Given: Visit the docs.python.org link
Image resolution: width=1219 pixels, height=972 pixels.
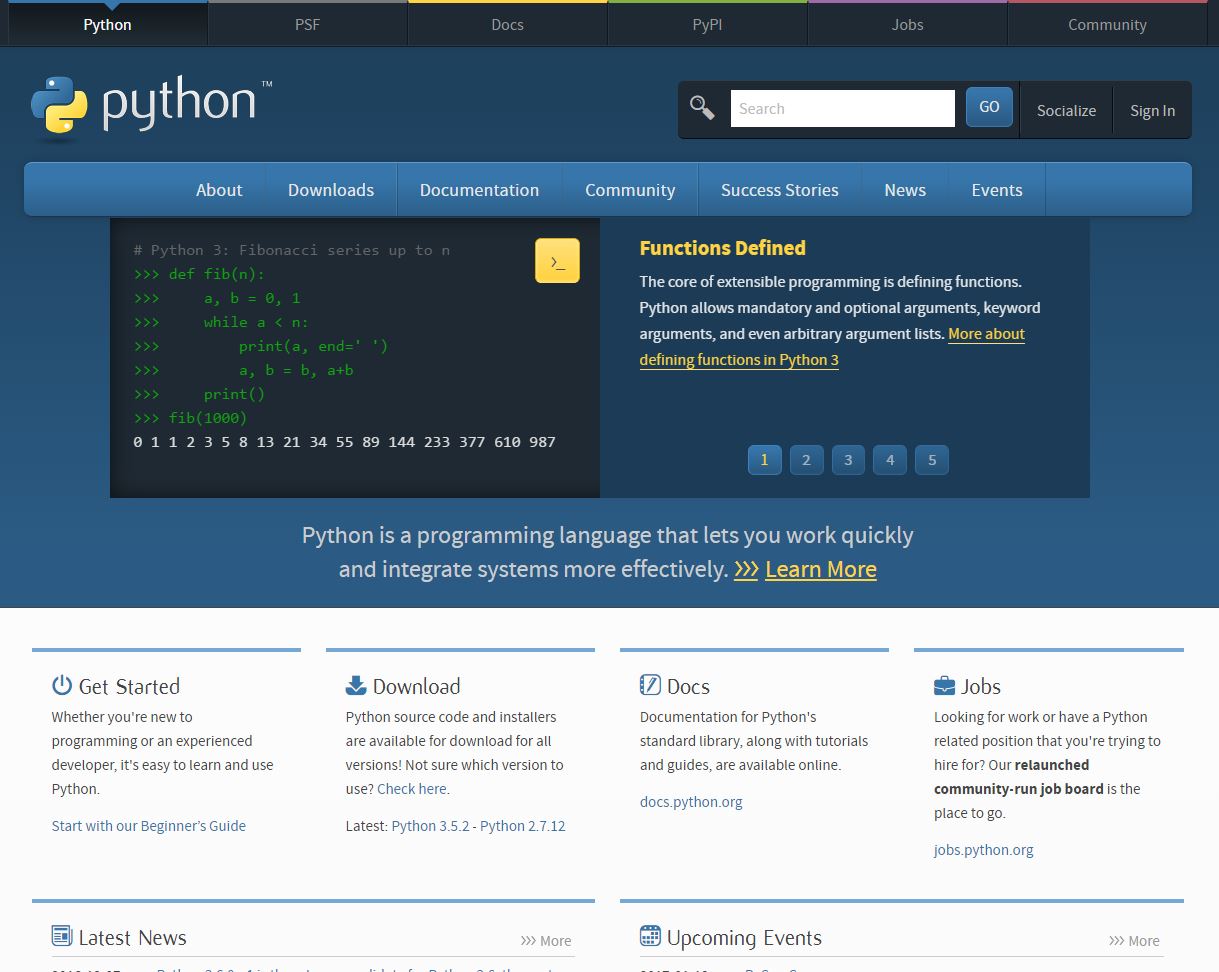Looking at the screenshot, I should tap(691, 802).
